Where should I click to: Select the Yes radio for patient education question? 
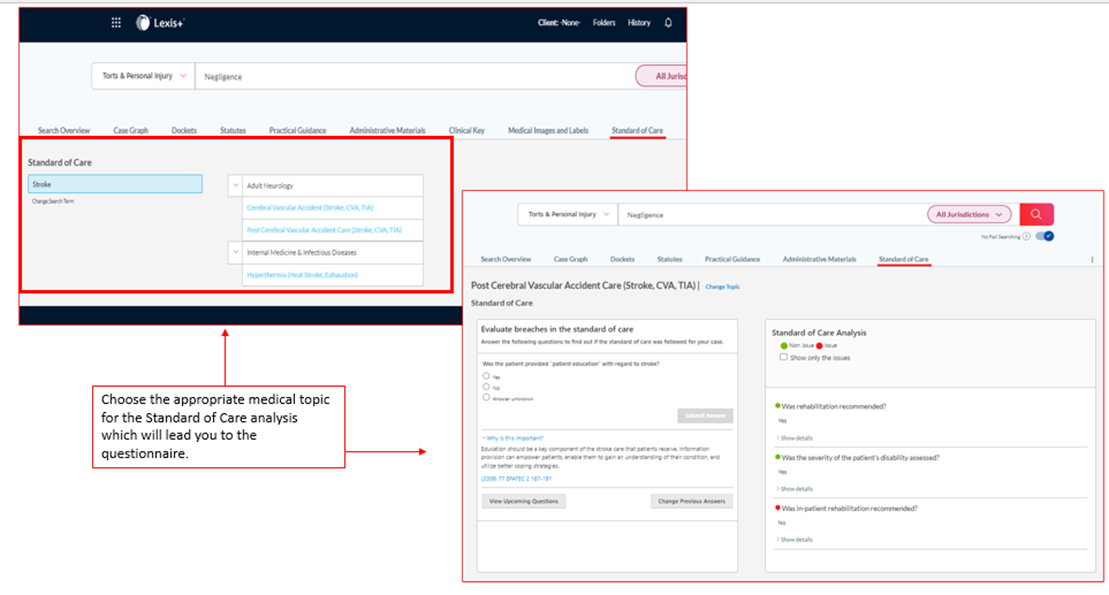pos(486,376)
